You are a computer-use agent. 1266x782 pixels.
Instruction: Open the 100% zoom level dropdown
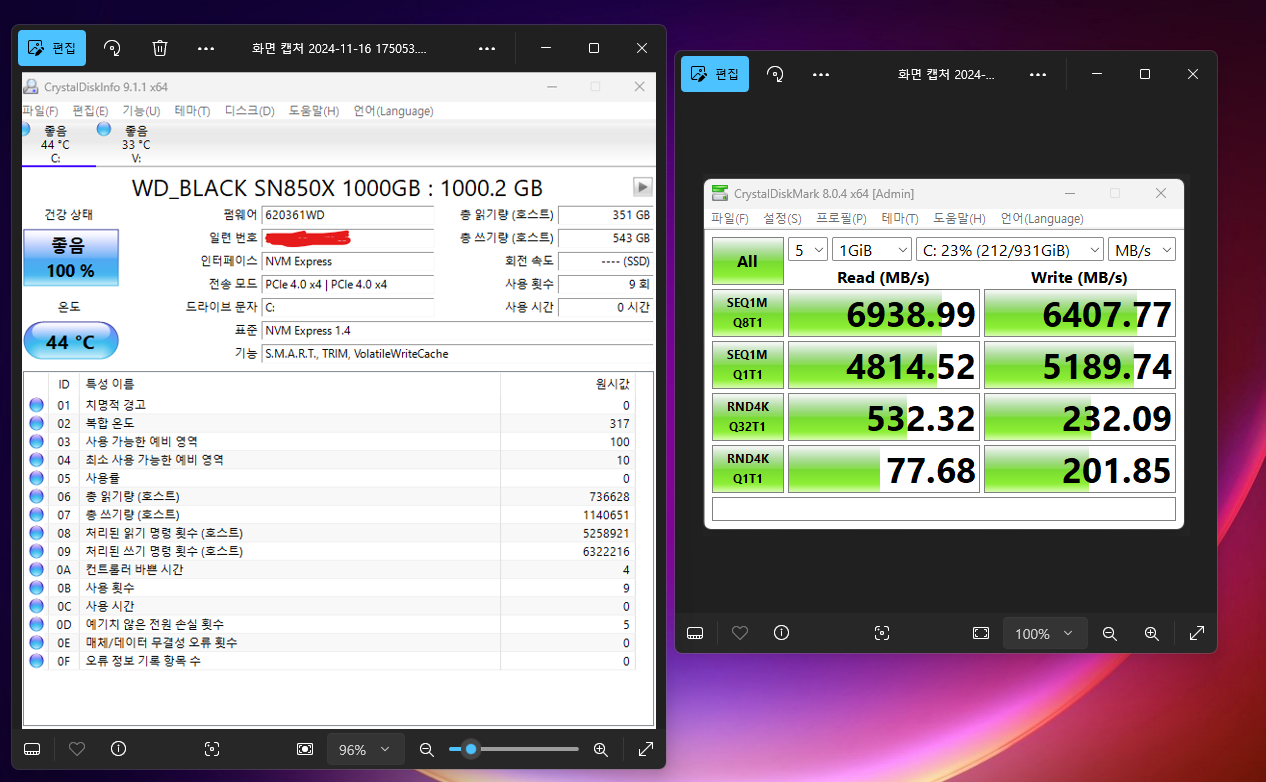tap(1043, 633)
